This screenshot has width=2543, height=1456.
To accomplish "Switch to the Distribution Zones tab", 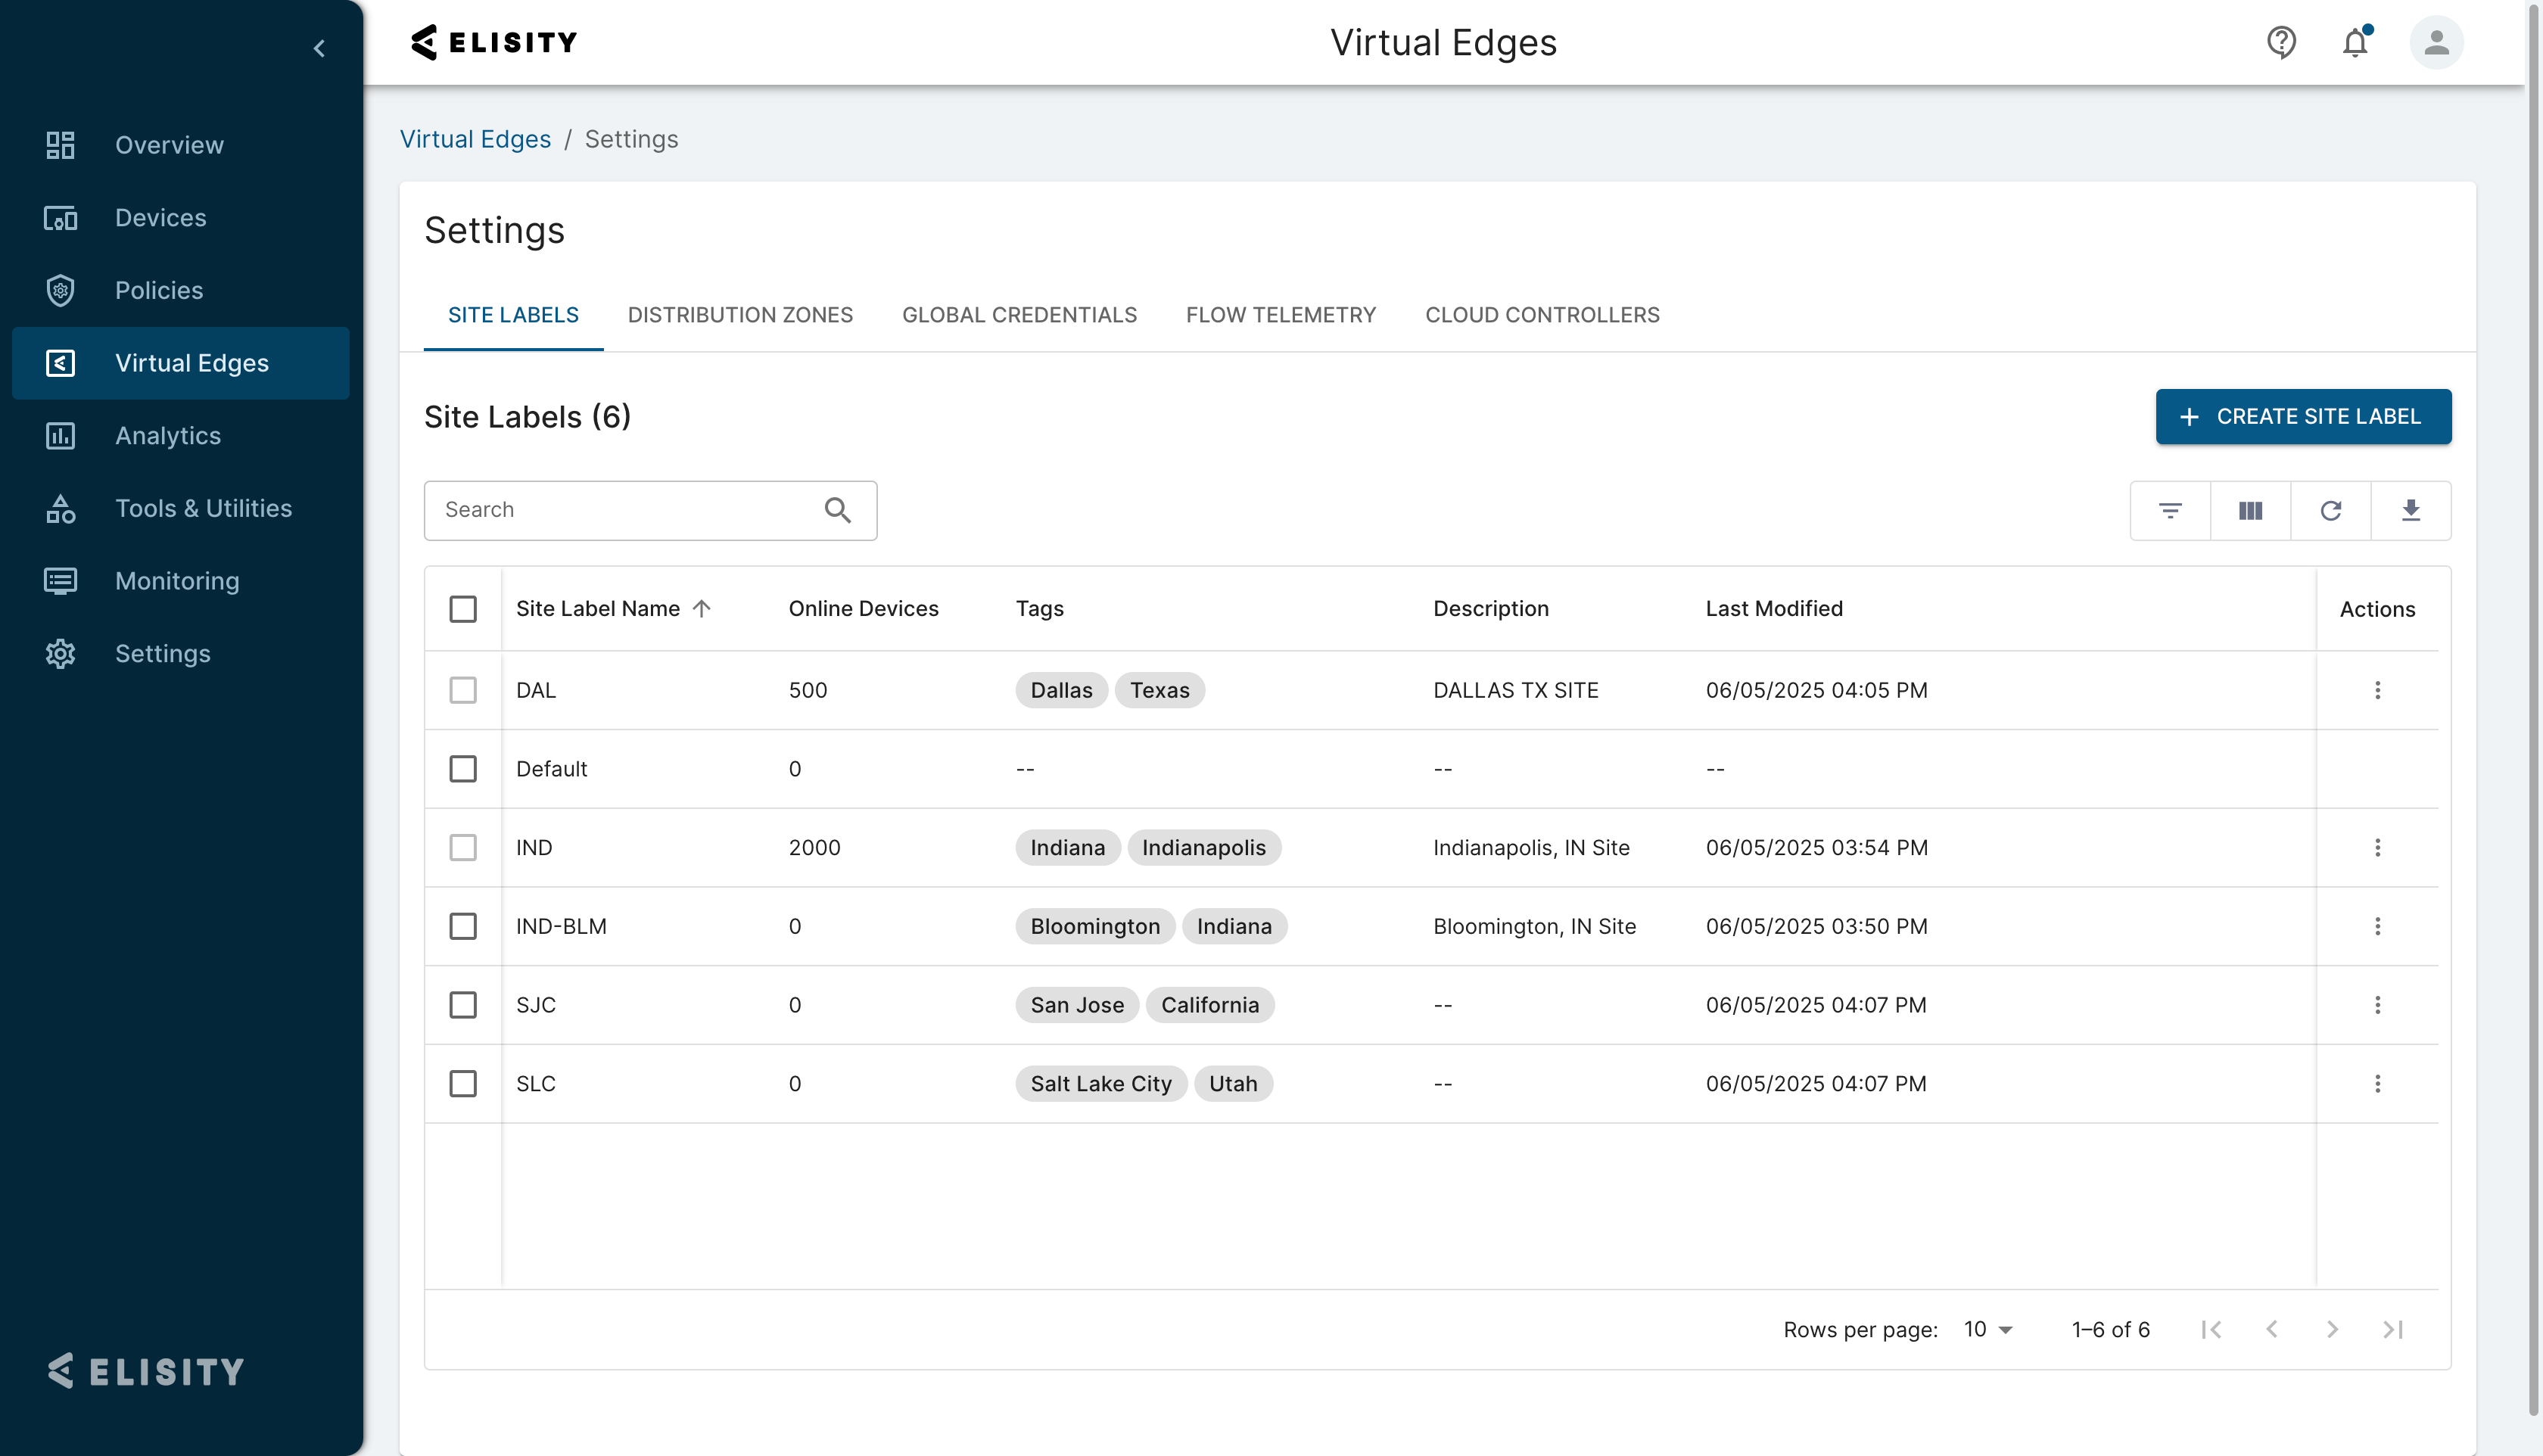I will pyautogui.click(x=740, y=315).
